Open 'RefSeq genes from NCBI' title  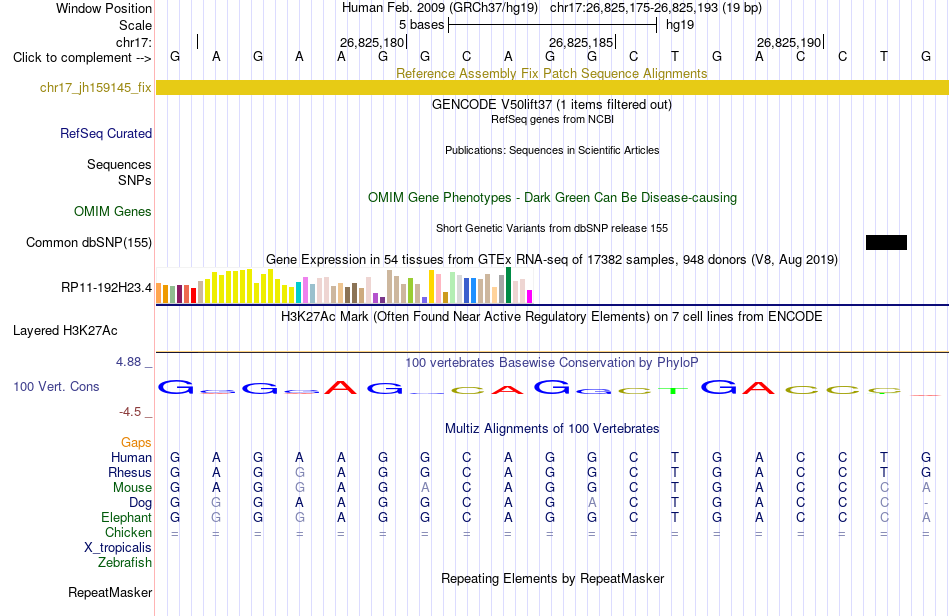click(x=552, y=119)
